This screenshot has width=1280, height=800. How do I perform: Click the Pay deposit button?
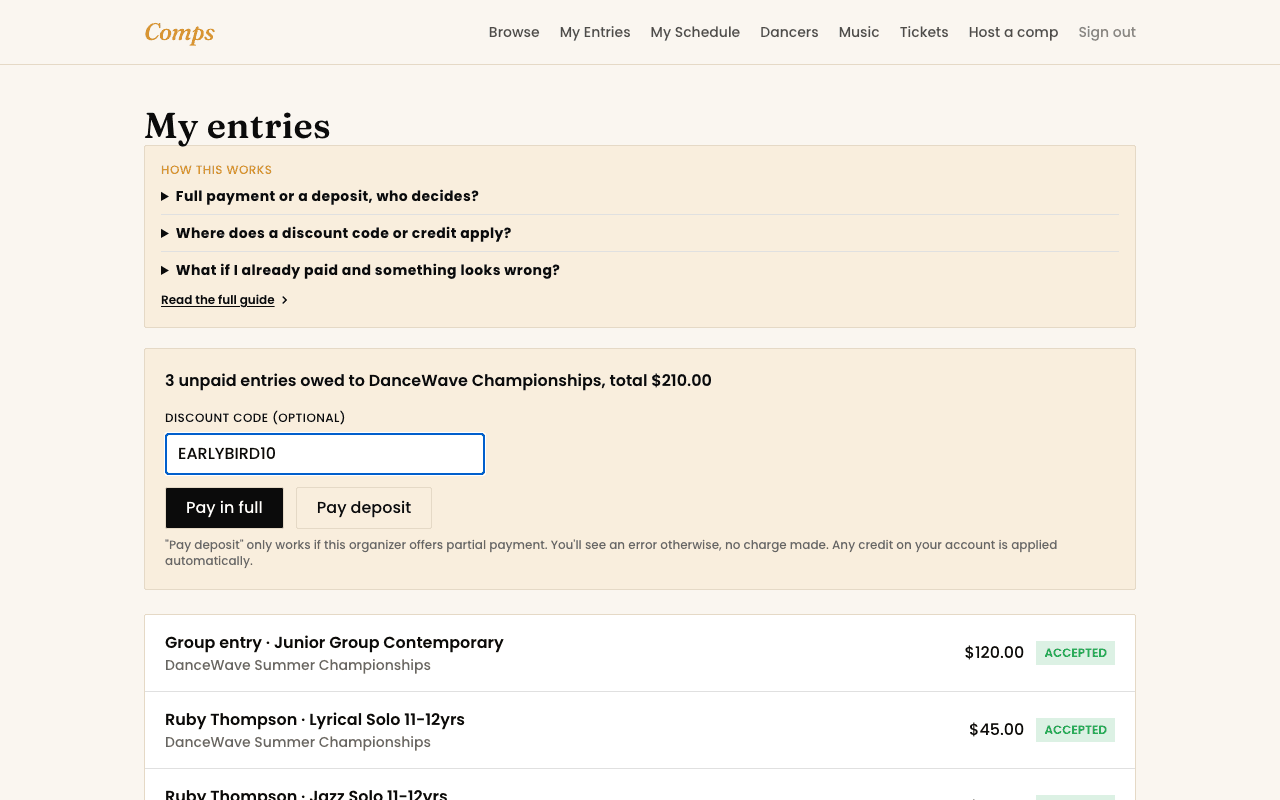364,508
